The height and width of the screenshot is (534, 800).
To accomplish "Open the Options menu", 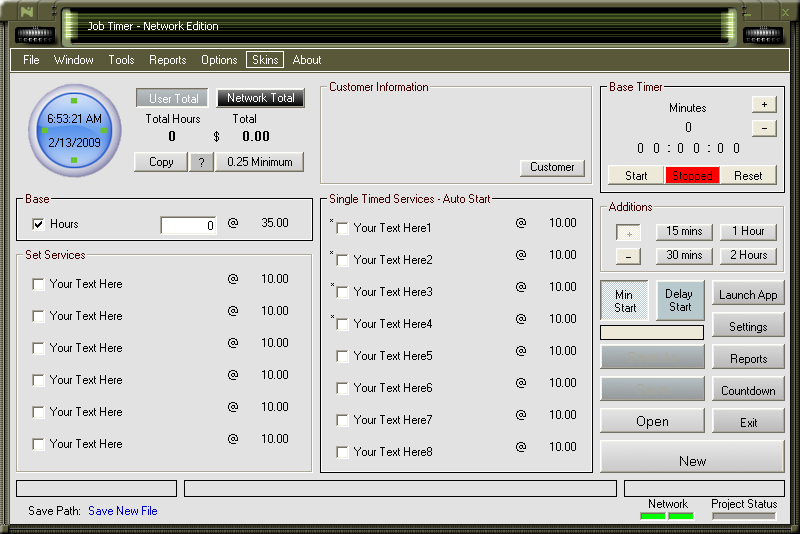I will (219, 60).
